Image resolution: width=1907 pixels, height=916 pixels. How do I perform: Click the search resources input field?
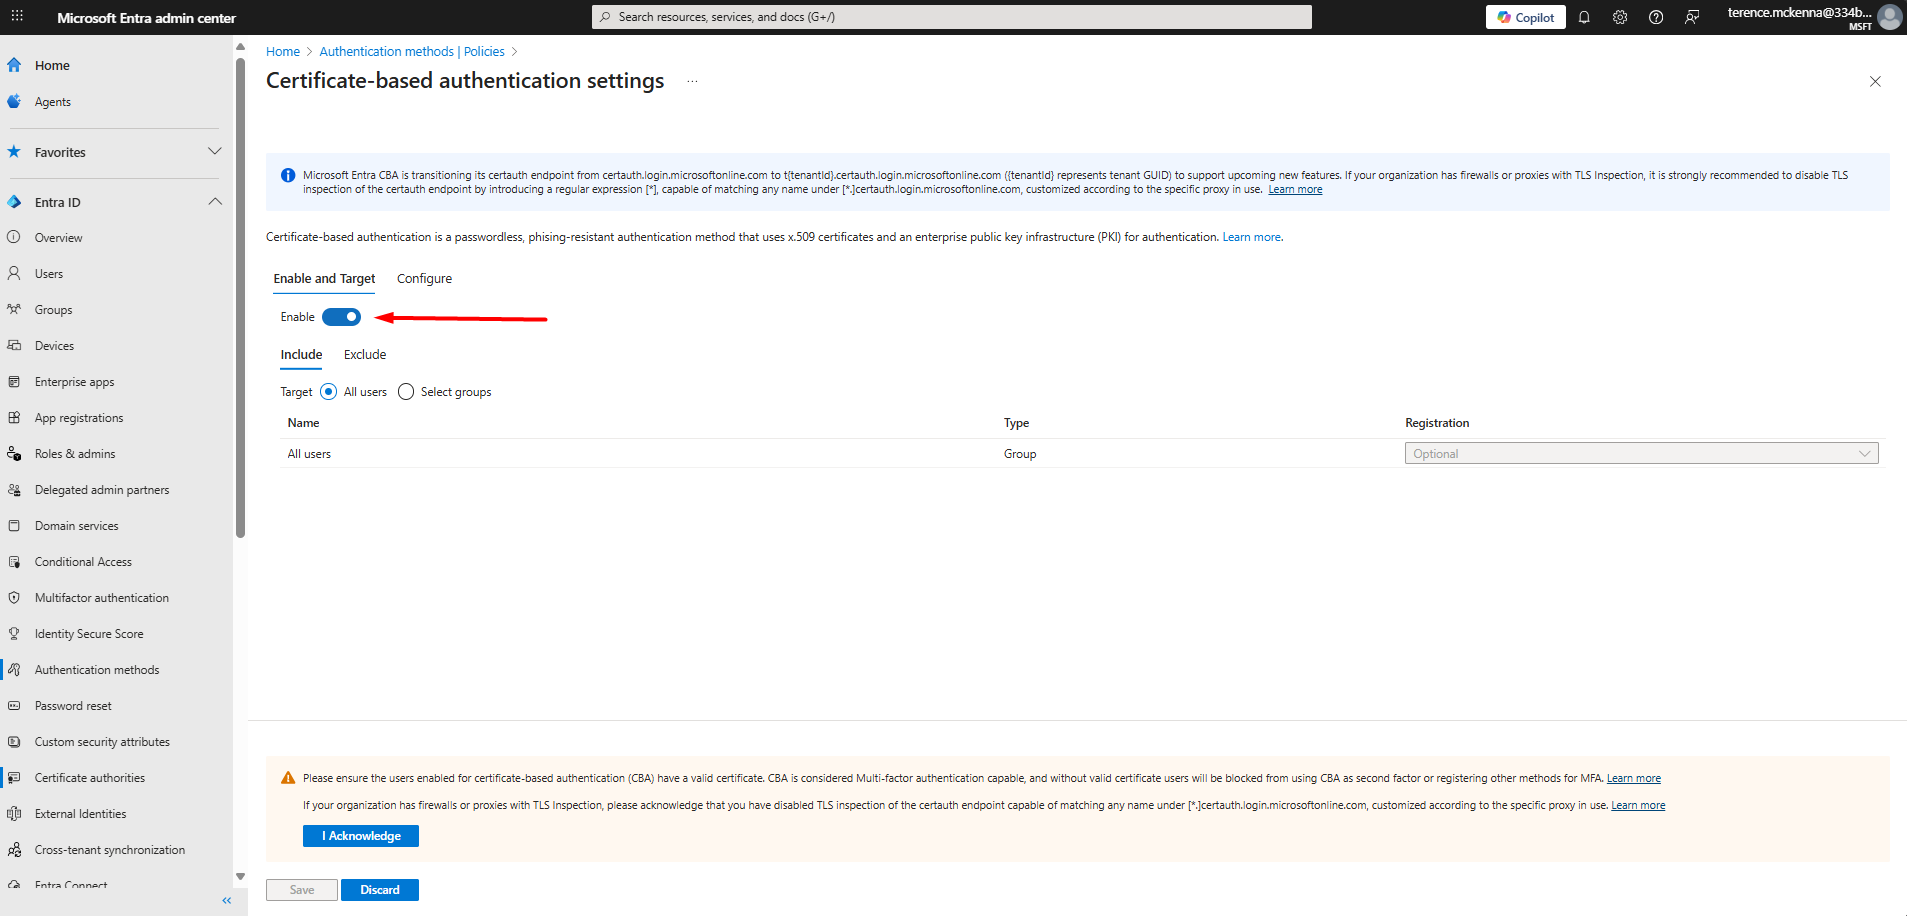pyautogui.click(x=951, y=17)
